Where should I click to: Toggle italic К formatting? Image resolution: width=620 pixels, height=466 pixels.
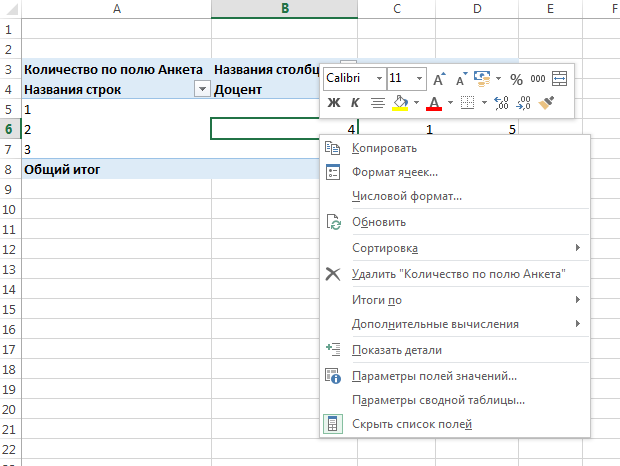(354, 102)
